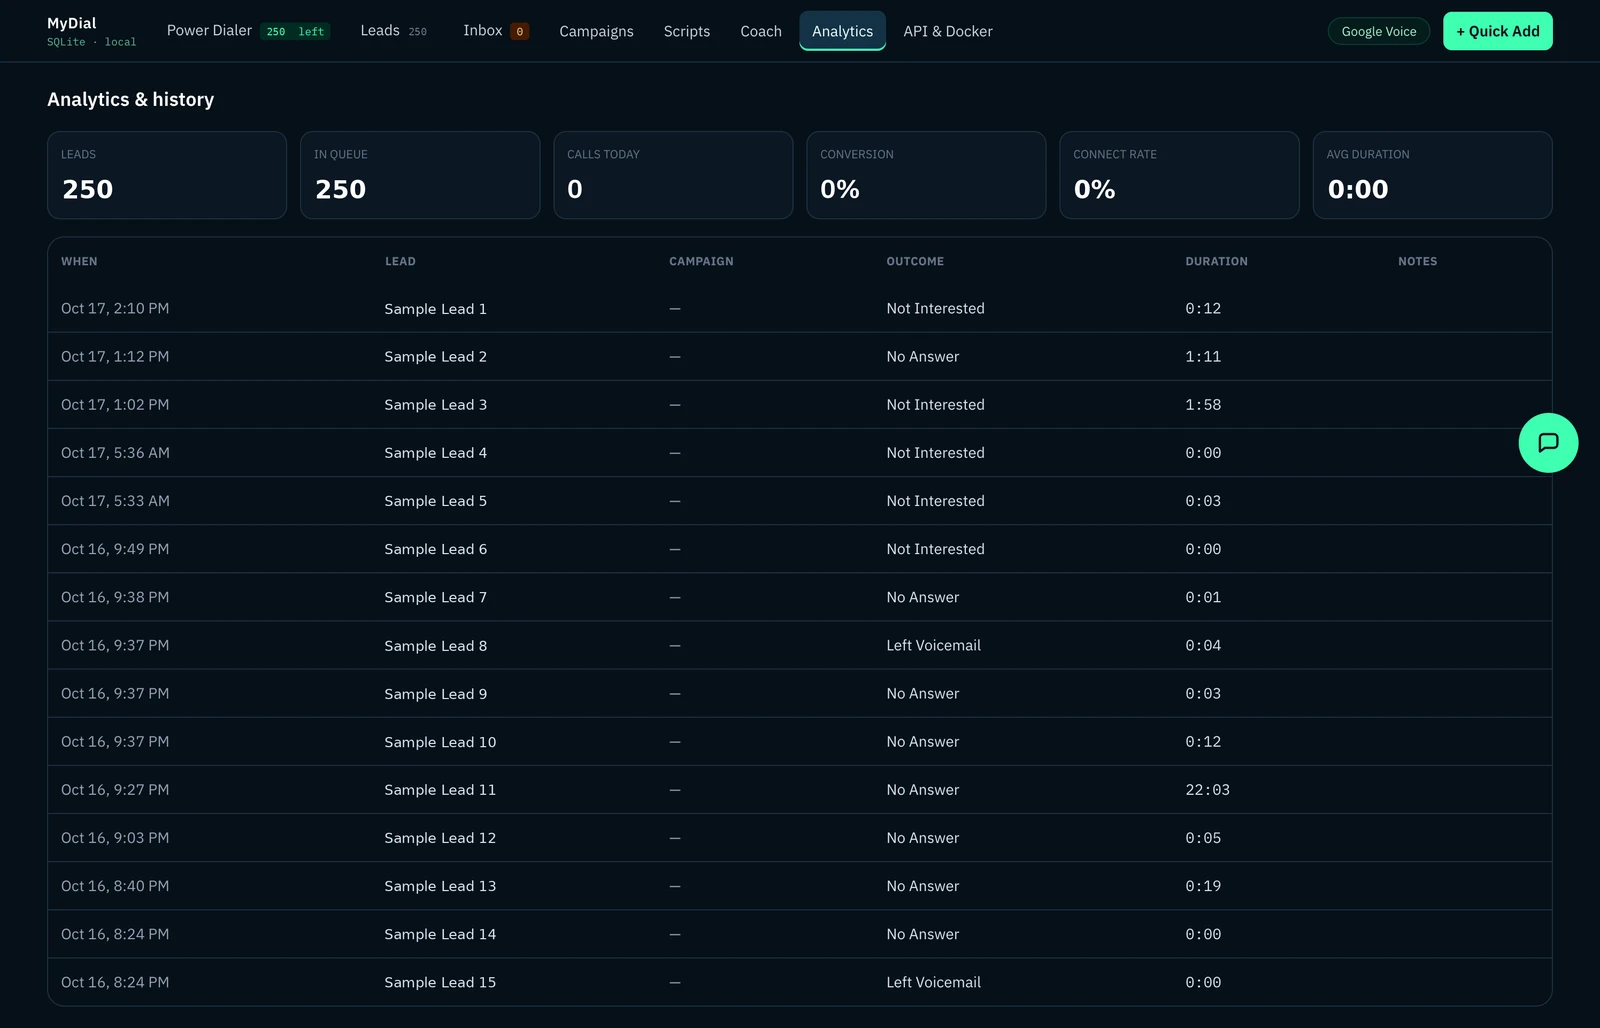Select Sample Lead 3 in table
Image resolution: width=1600 pixels, height=1028 pixels.
(x=435, y=405)
